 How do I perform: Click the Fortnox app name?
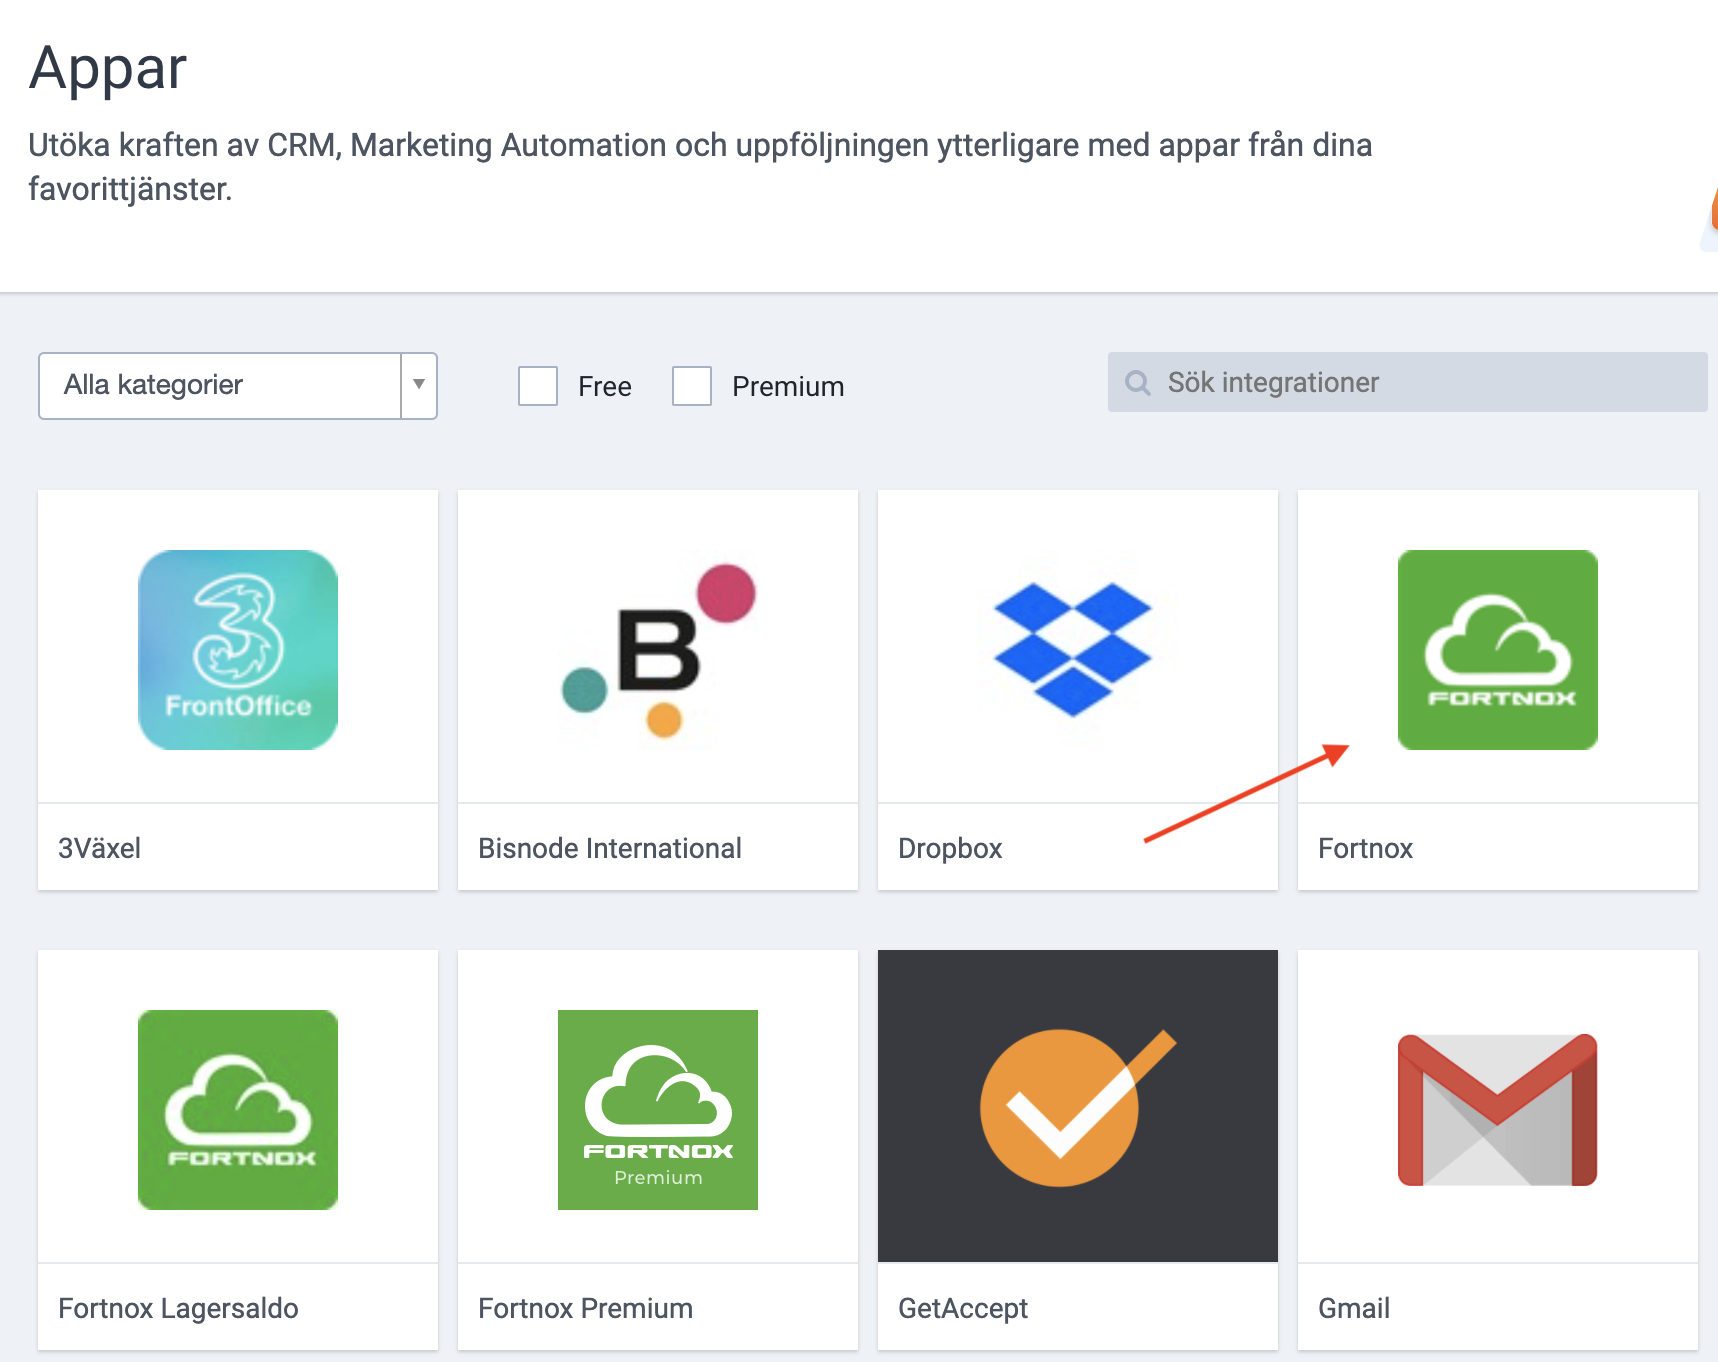click(1366, 848)
